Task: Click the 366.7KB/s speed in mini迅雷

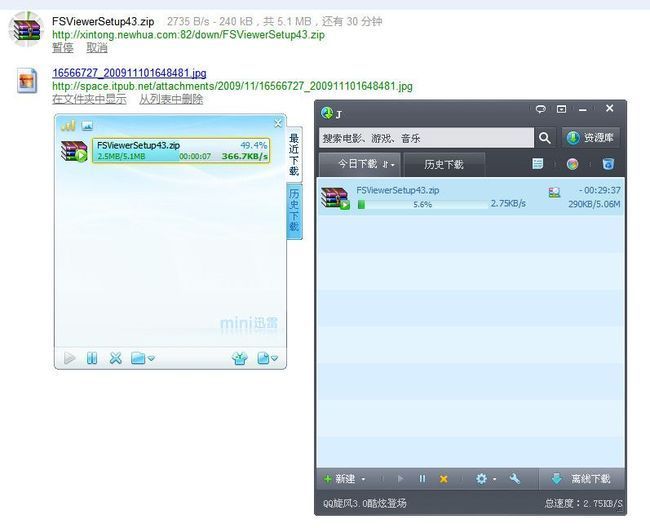Action: [x=245, y=156]
